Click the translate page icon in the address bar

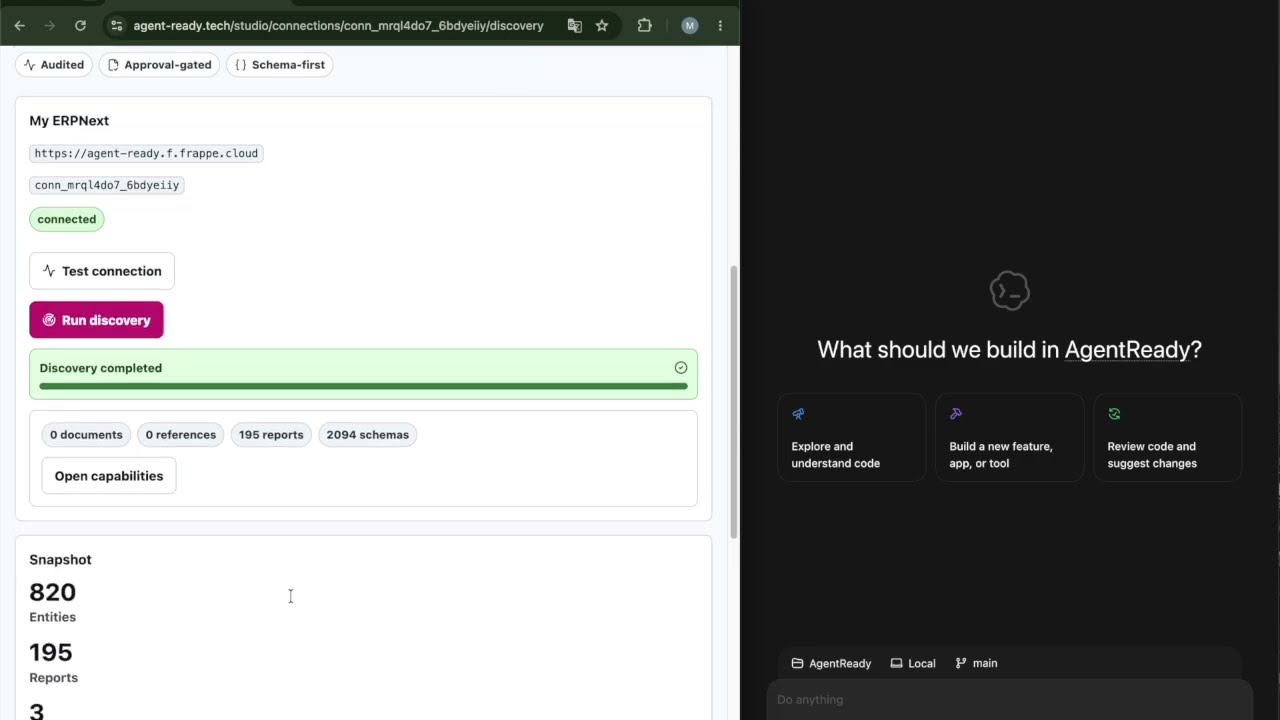coord(574,26)
